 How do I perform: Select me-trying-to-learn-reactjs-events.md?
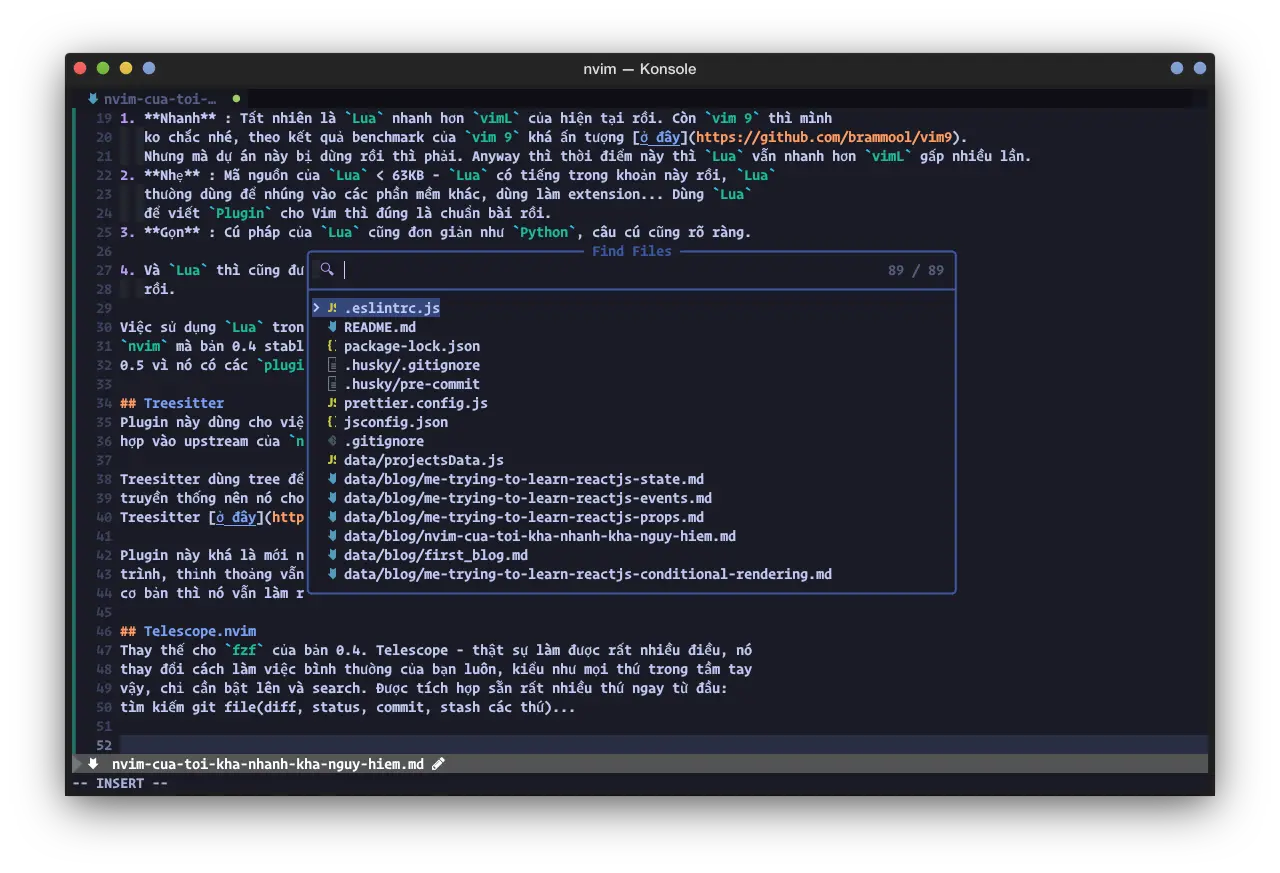(528, 498)
